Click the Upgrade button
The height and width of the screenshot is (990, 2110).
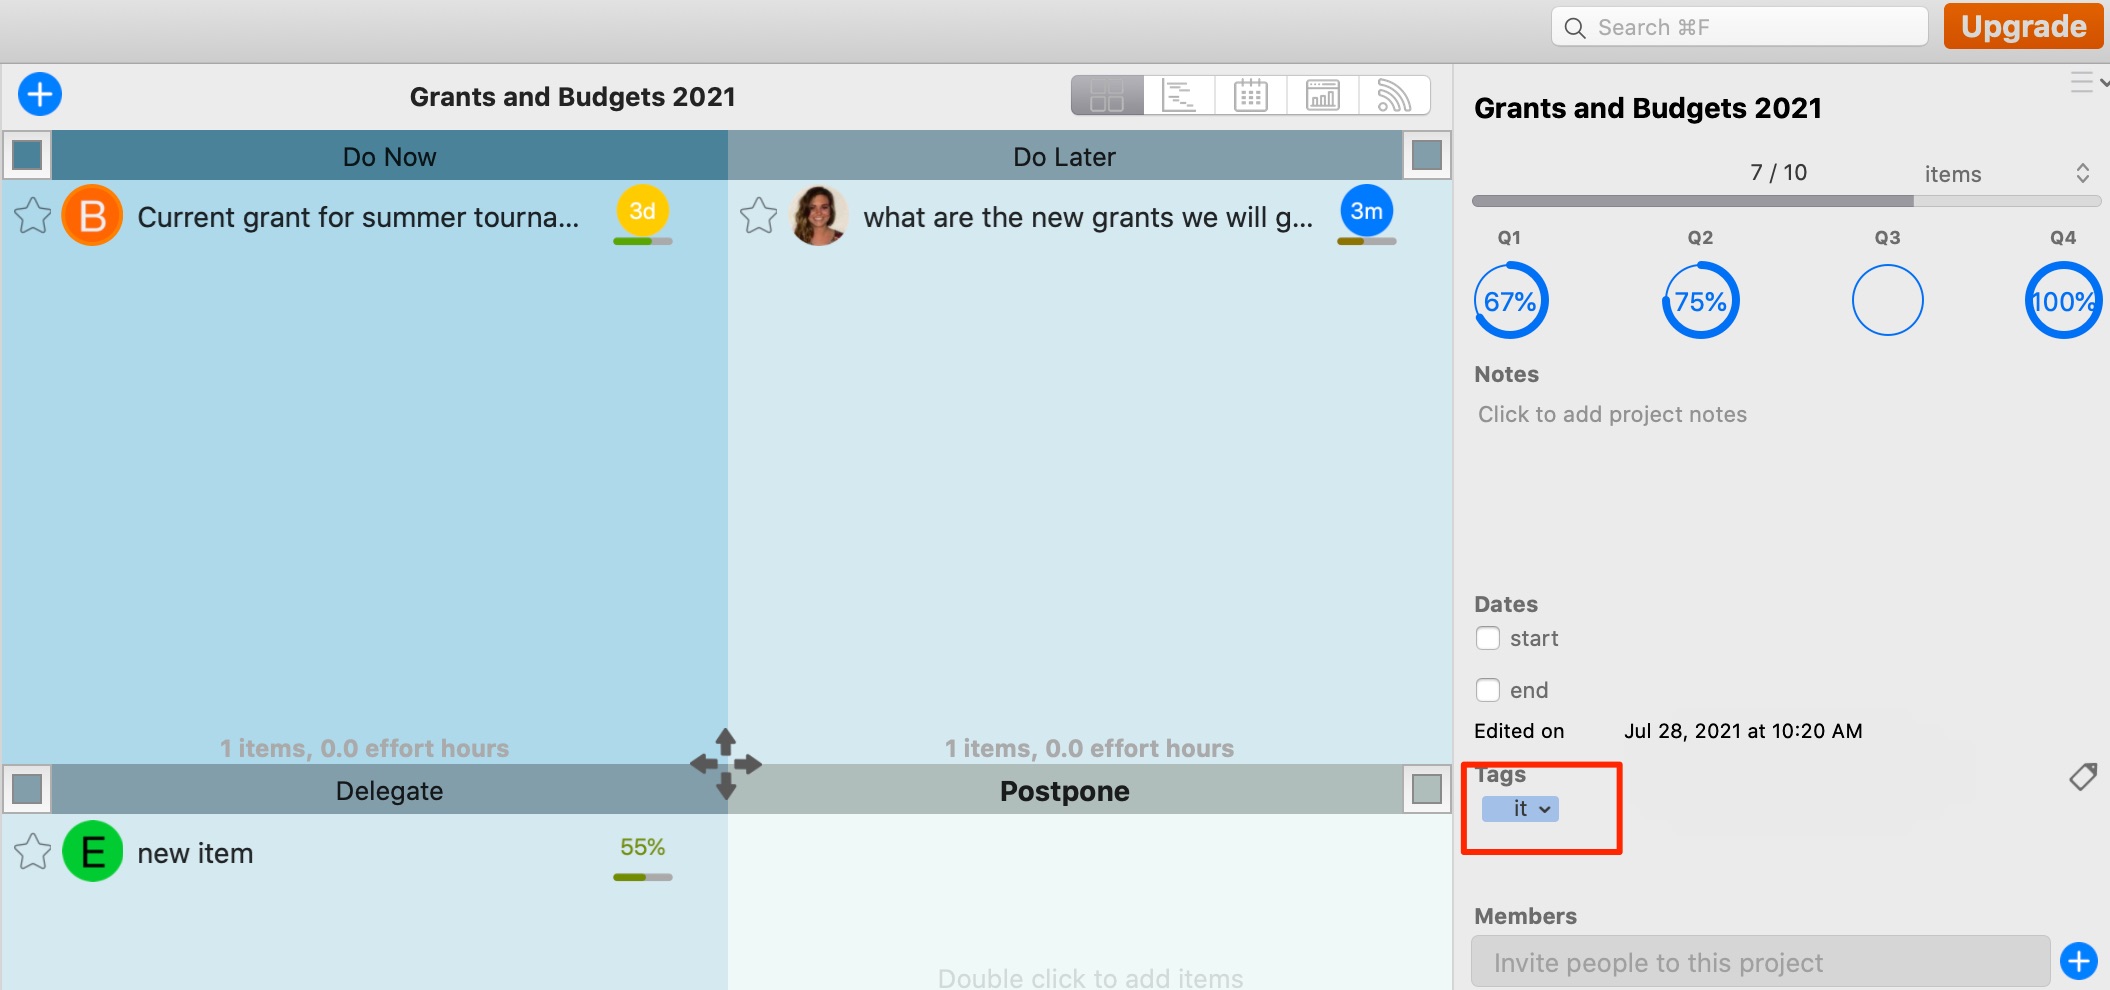2022,26
